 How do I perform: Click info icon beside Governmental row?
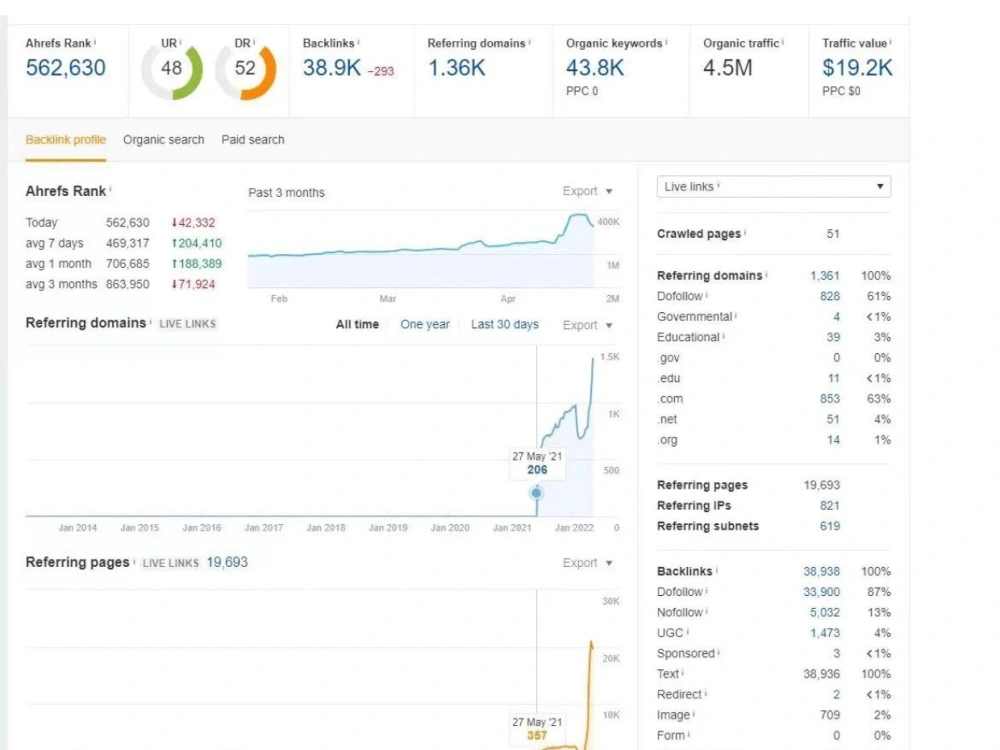[735, 315]
